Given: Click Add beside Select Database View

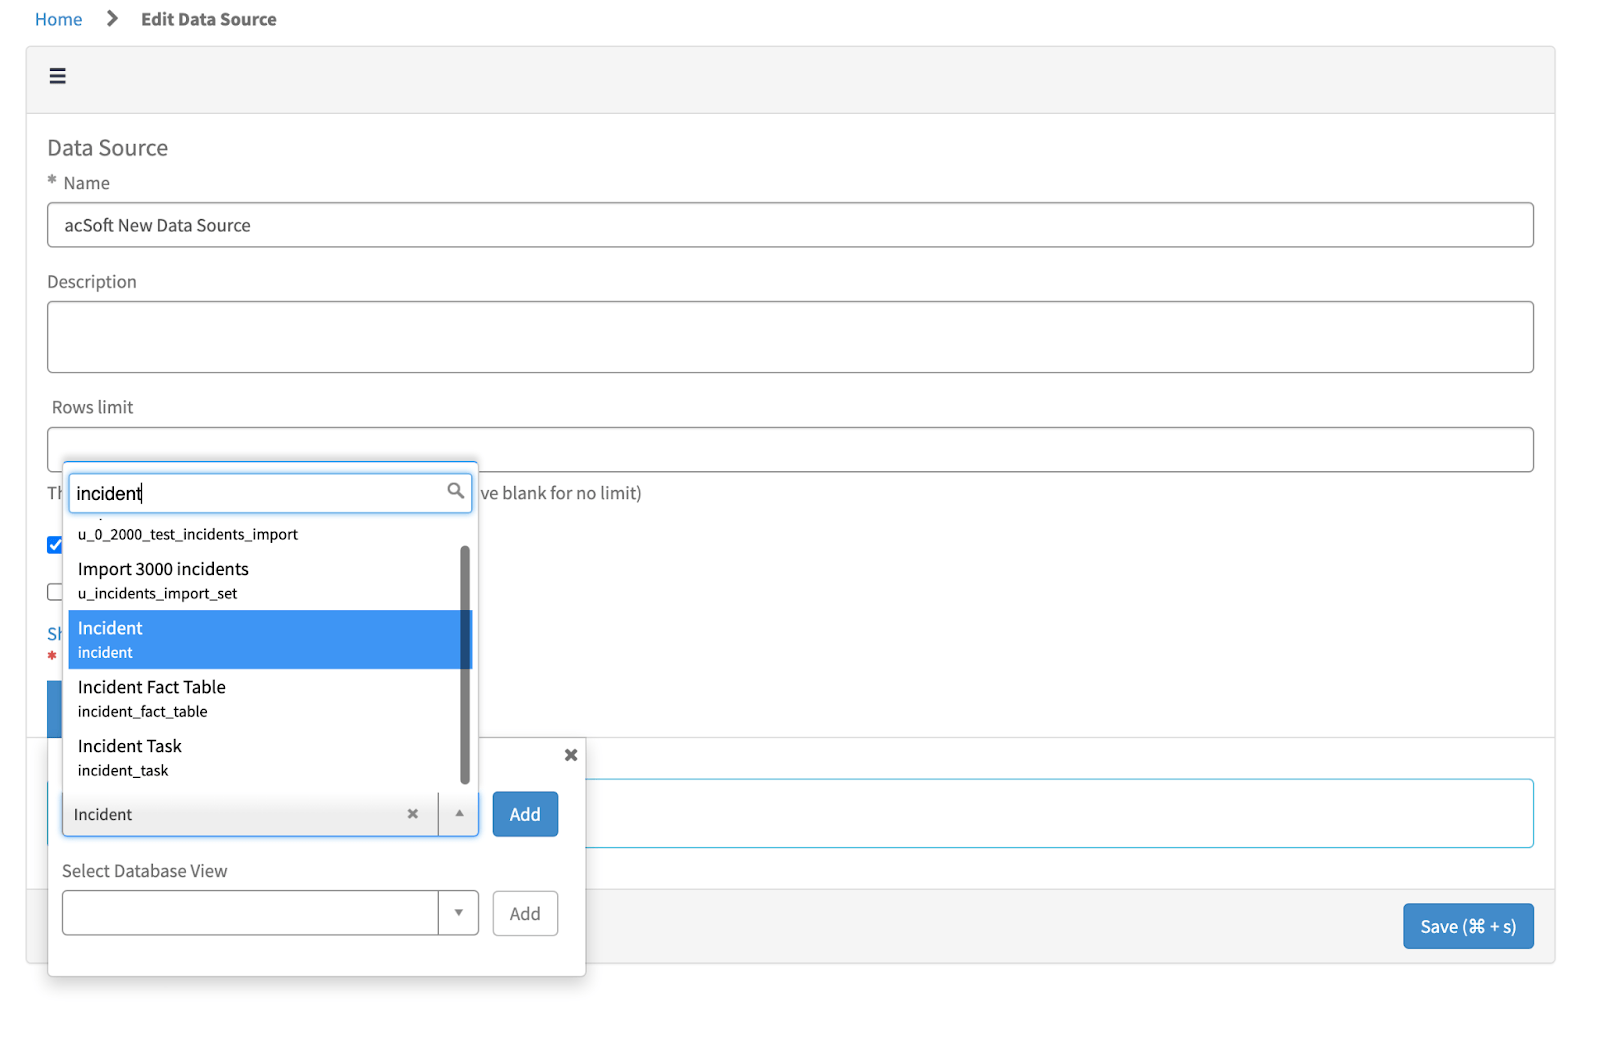Looking at the screenshot, I should (525, 912).
